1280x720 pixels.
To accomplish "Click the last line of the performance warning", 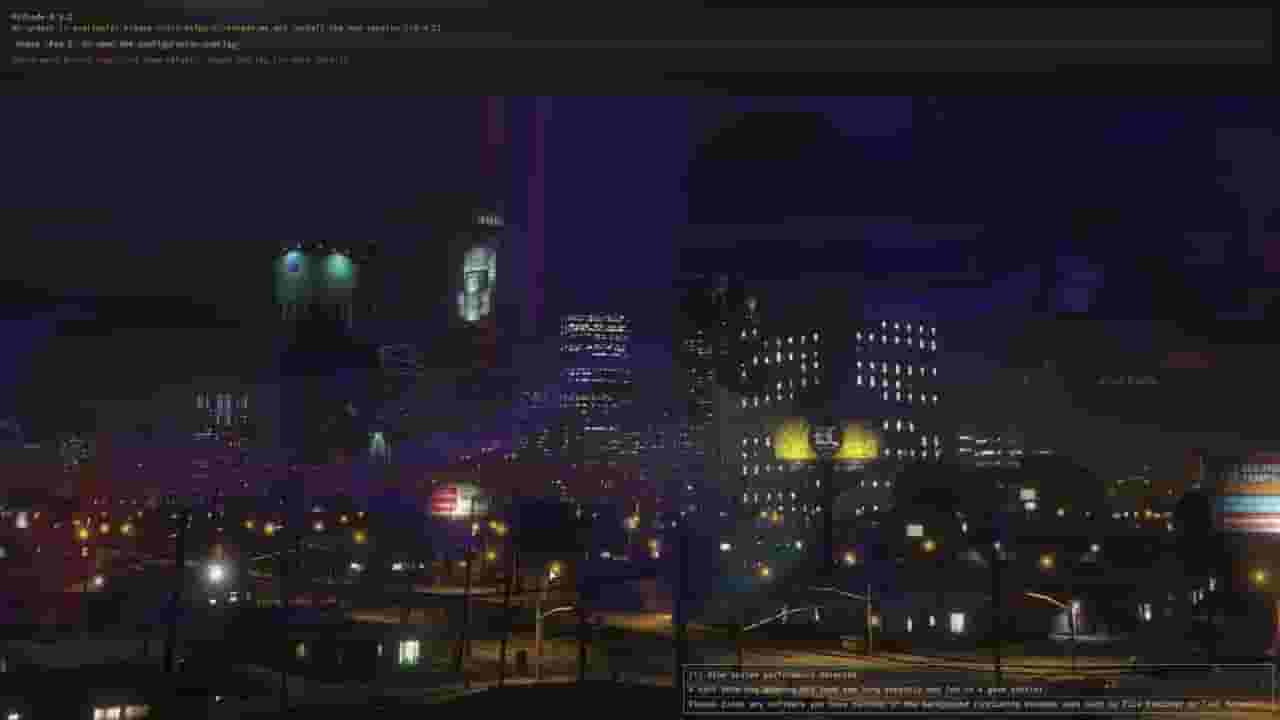I will 979,704.
